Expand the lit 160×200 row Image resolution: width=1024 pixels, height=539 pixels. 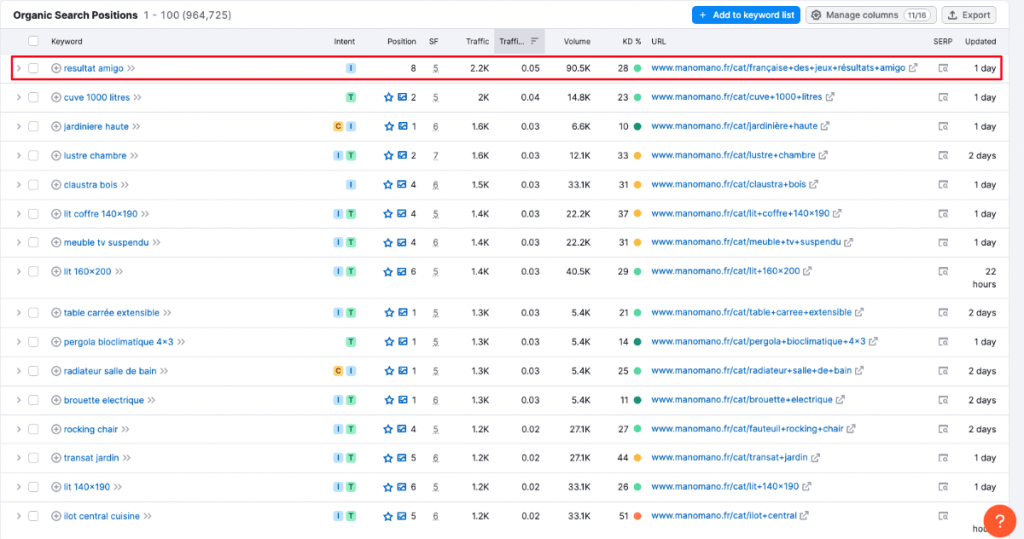[18, 271]
